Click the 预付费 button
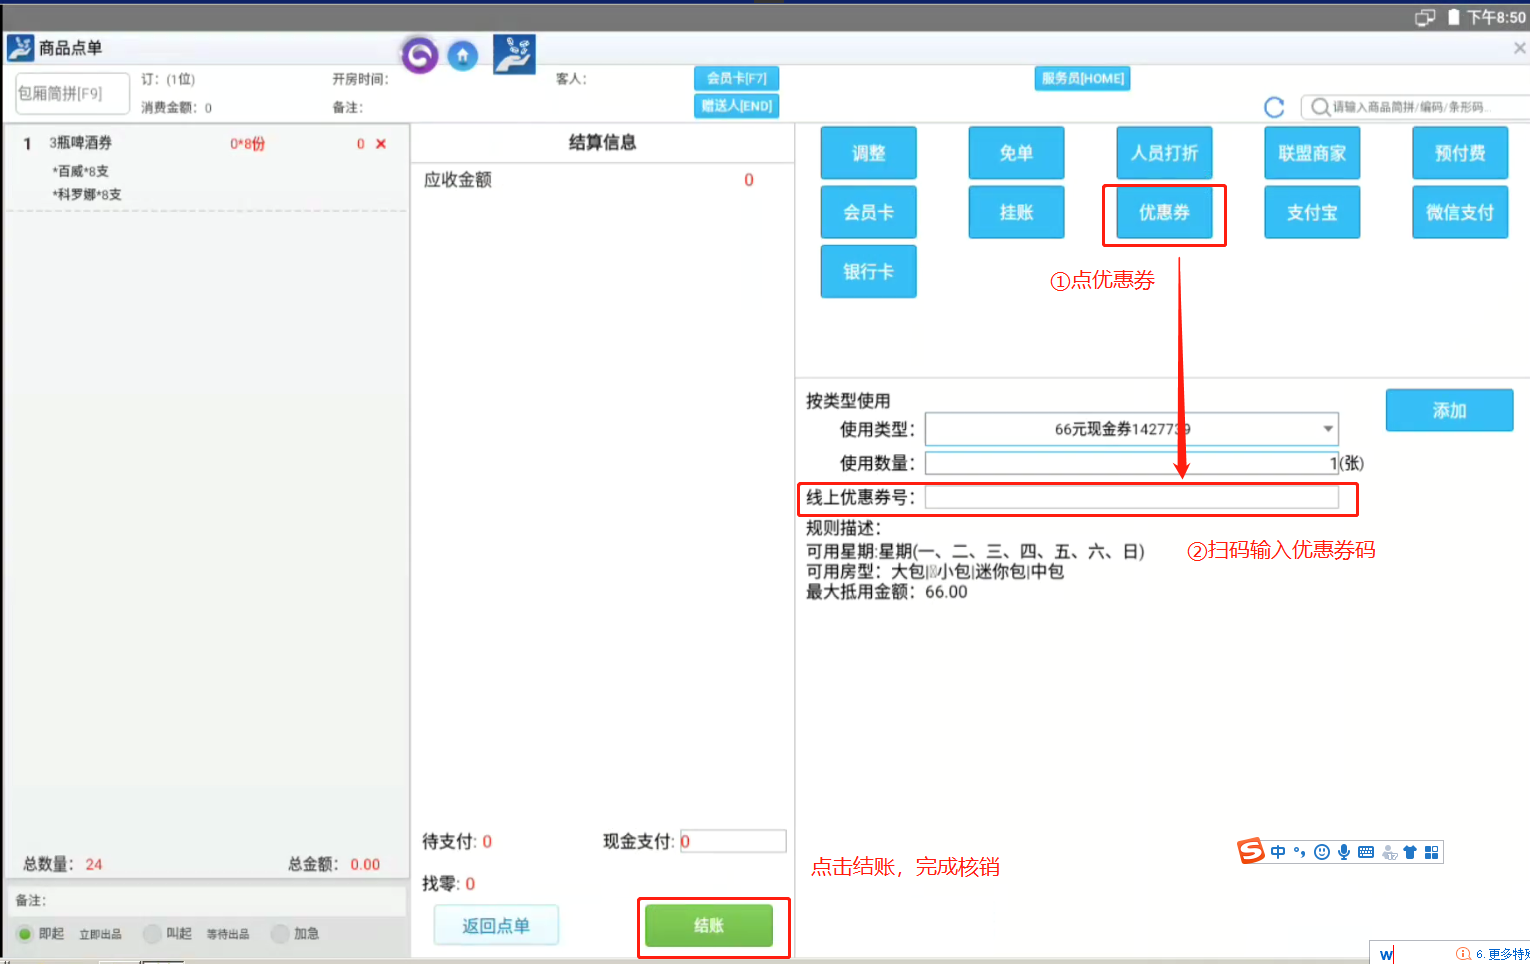The width and height of the screenshot is (1530, 964). (x=1460, y=153)
